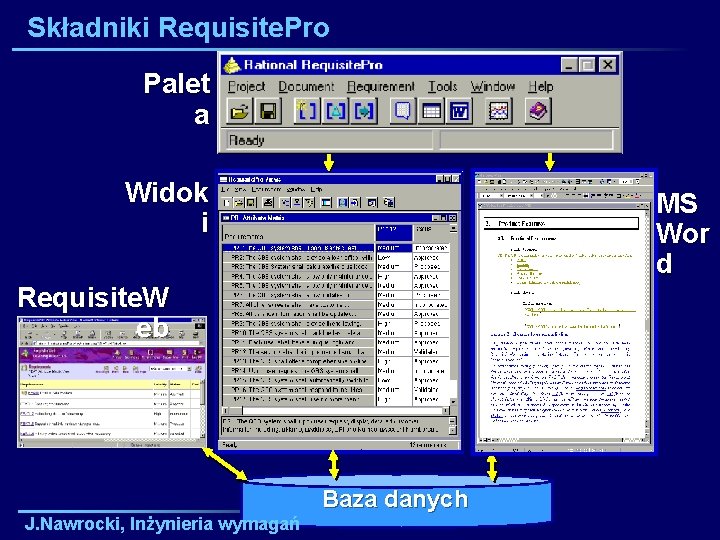
Task: Click the last icon in Views toolbar
Action: click(x=389, y=202)
